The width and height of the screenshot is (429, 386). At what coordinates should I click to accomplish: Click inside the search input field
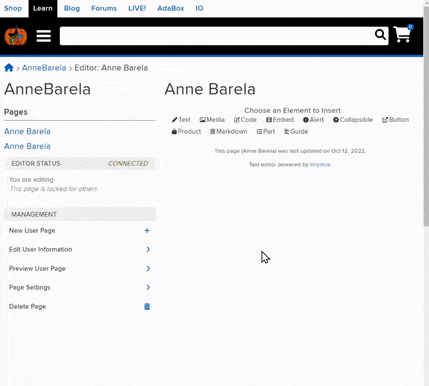pos(217,36)
